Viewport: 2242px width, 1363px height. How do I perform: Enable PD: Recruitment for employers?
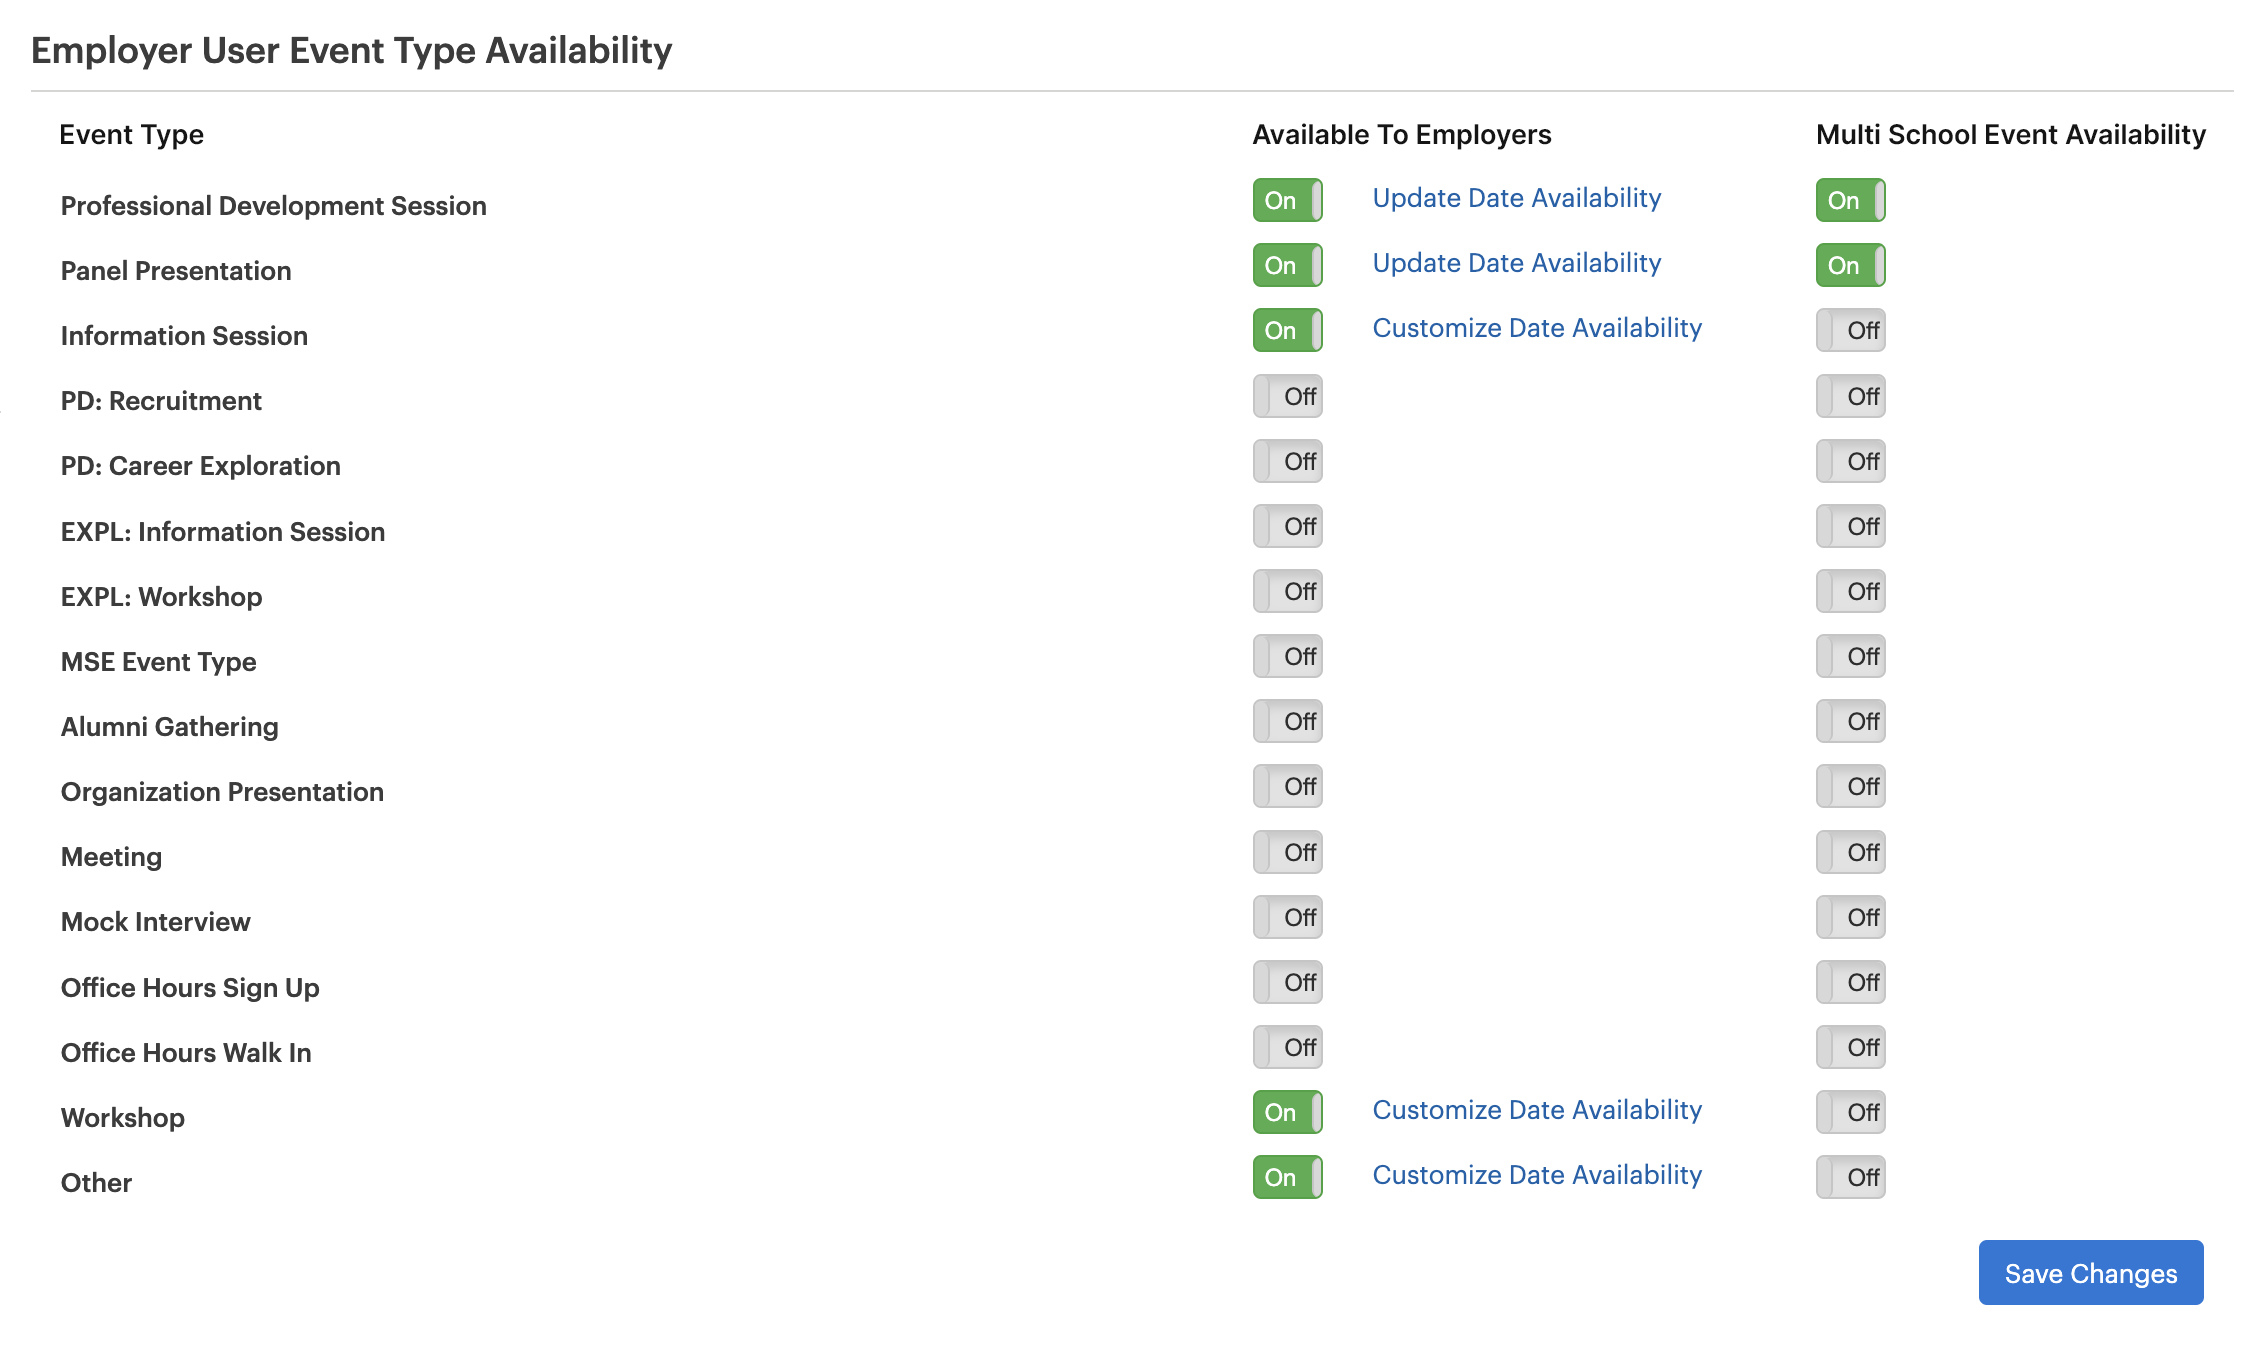tap(1287, 396)
